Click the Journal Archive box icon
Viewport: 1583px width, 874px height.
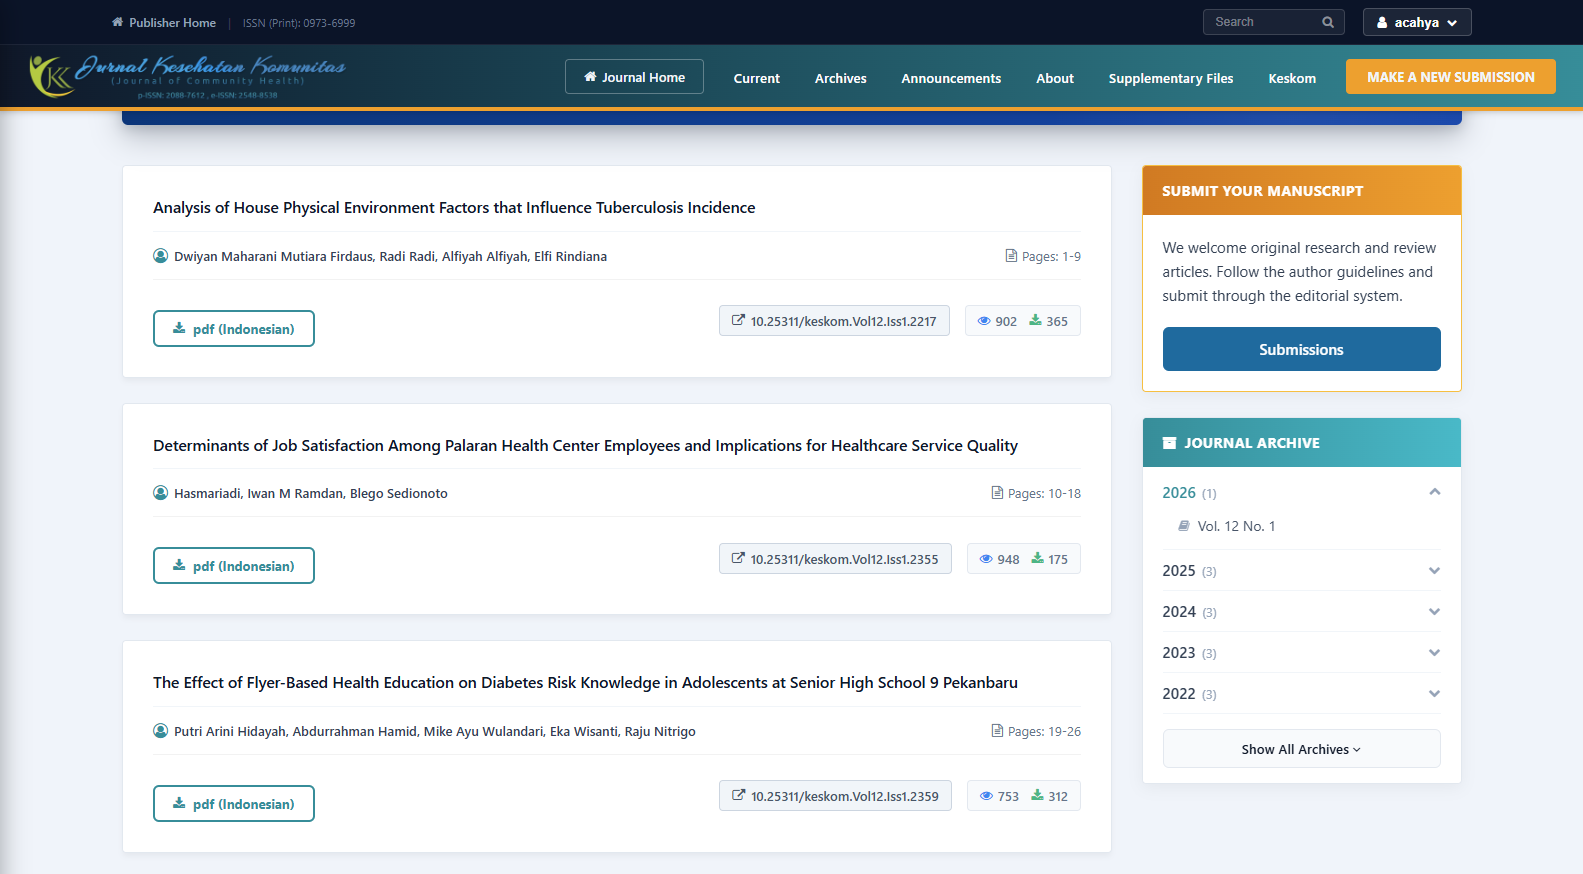click(x=1169, y=443)
